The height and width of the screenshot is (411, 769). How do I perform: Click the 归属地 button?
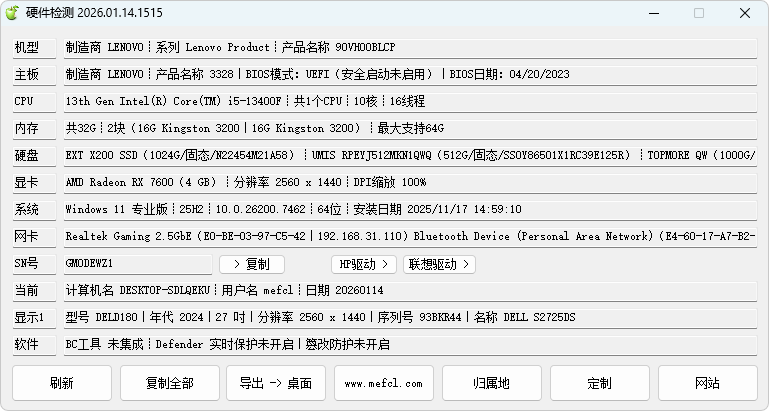(491, 383)
